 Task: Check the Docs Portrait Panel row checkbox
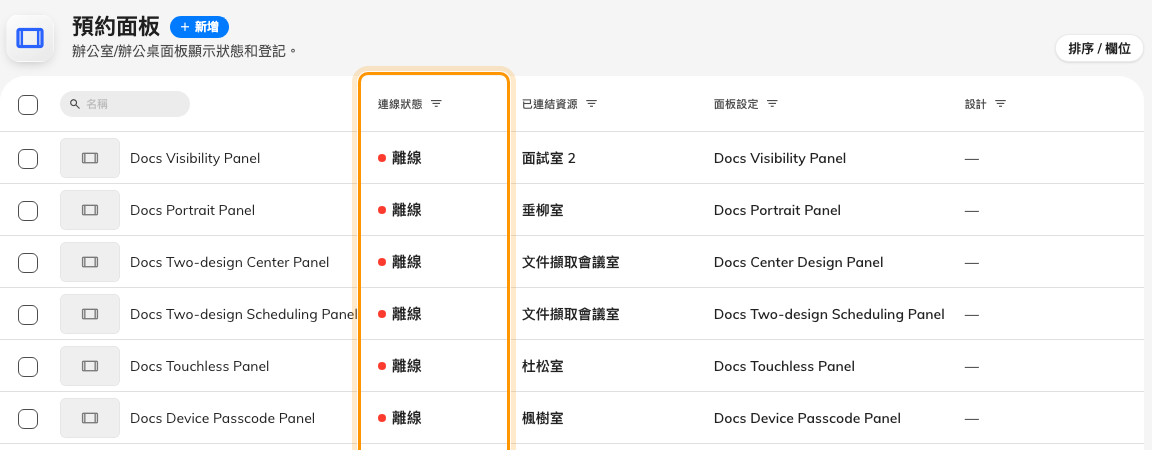click(28, 210)
